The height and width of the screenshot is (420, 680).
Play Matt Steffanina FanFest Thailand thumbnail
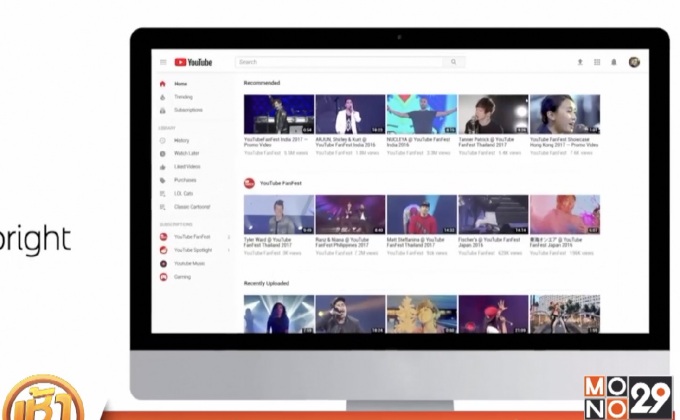coord(422,214)
